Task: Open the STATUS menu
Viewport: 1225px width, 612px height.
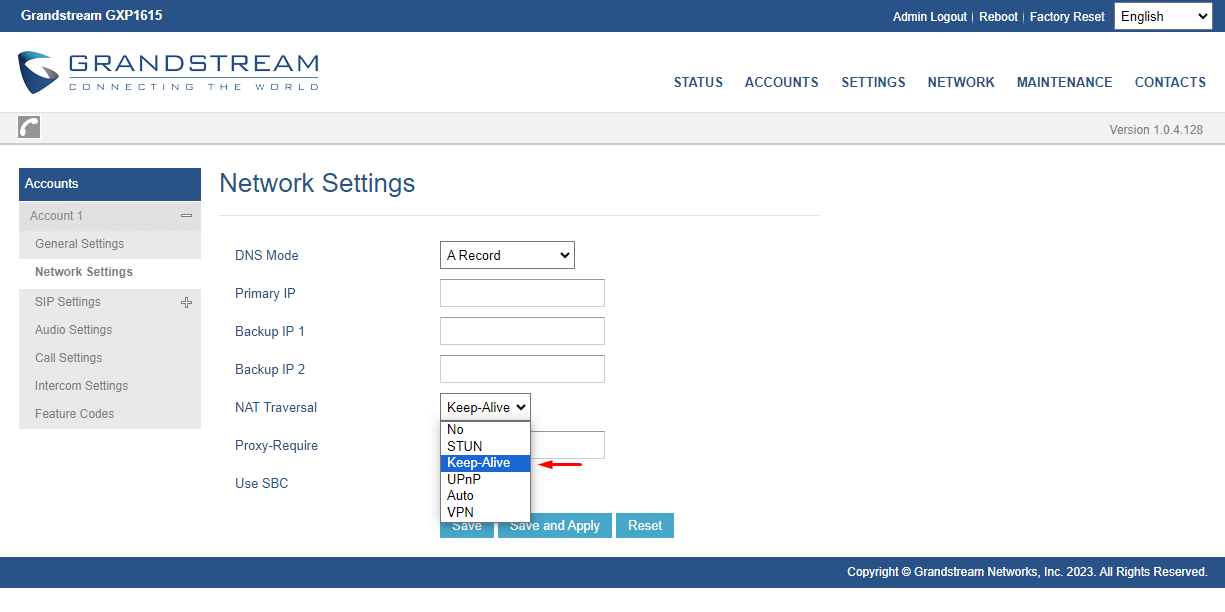Action: [x=698, y=82]
